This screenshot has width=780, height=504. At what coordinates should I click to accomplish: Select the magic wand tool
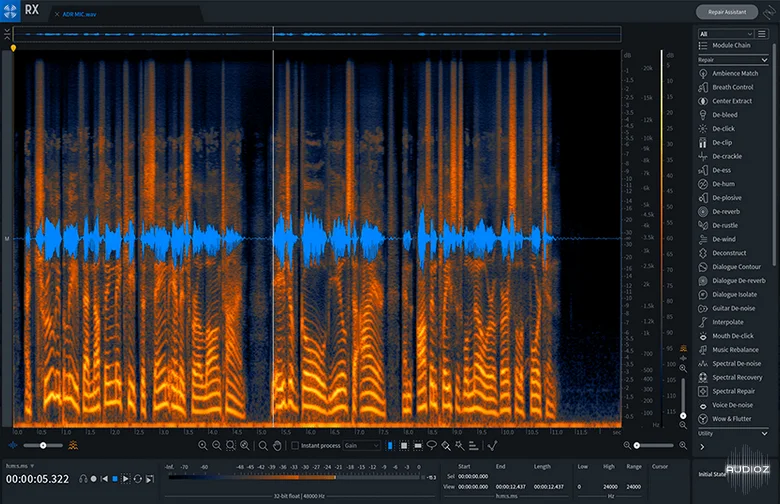click(460, 445)
